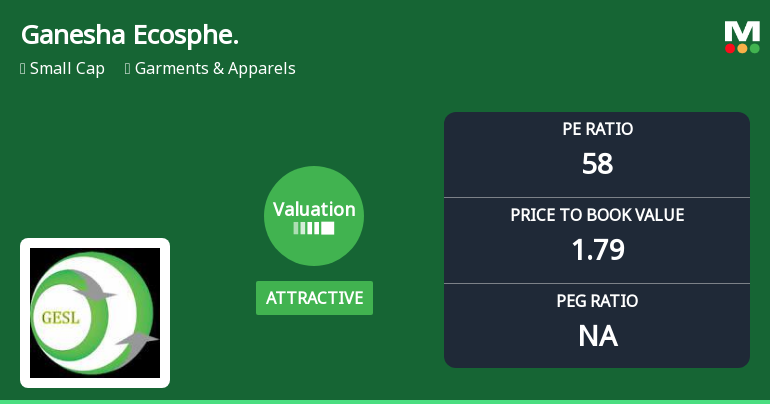
Task: Click the green Valuation circle
Action: point(314,216)
